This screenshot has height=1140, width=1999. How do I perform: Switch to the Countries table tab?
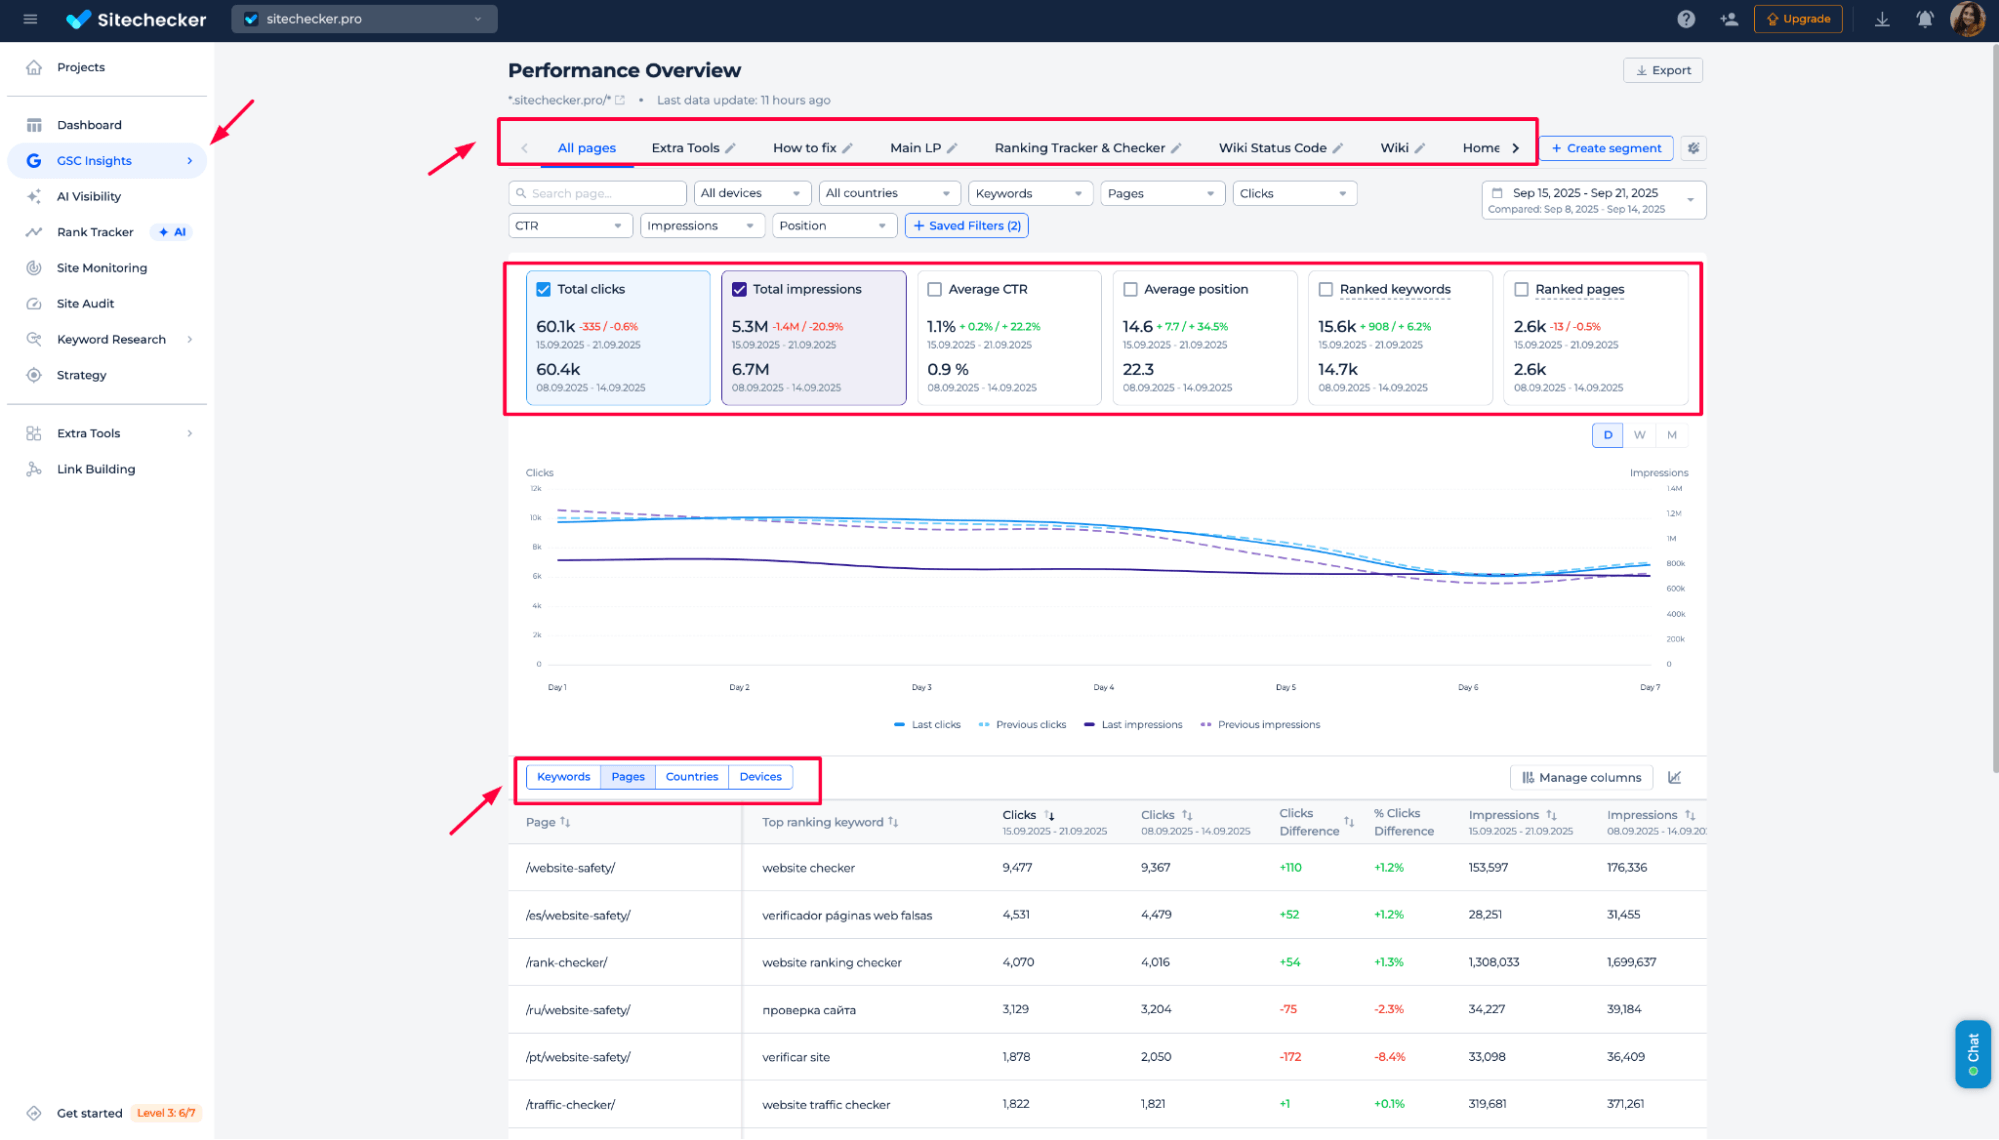click(x=691, y=777)
